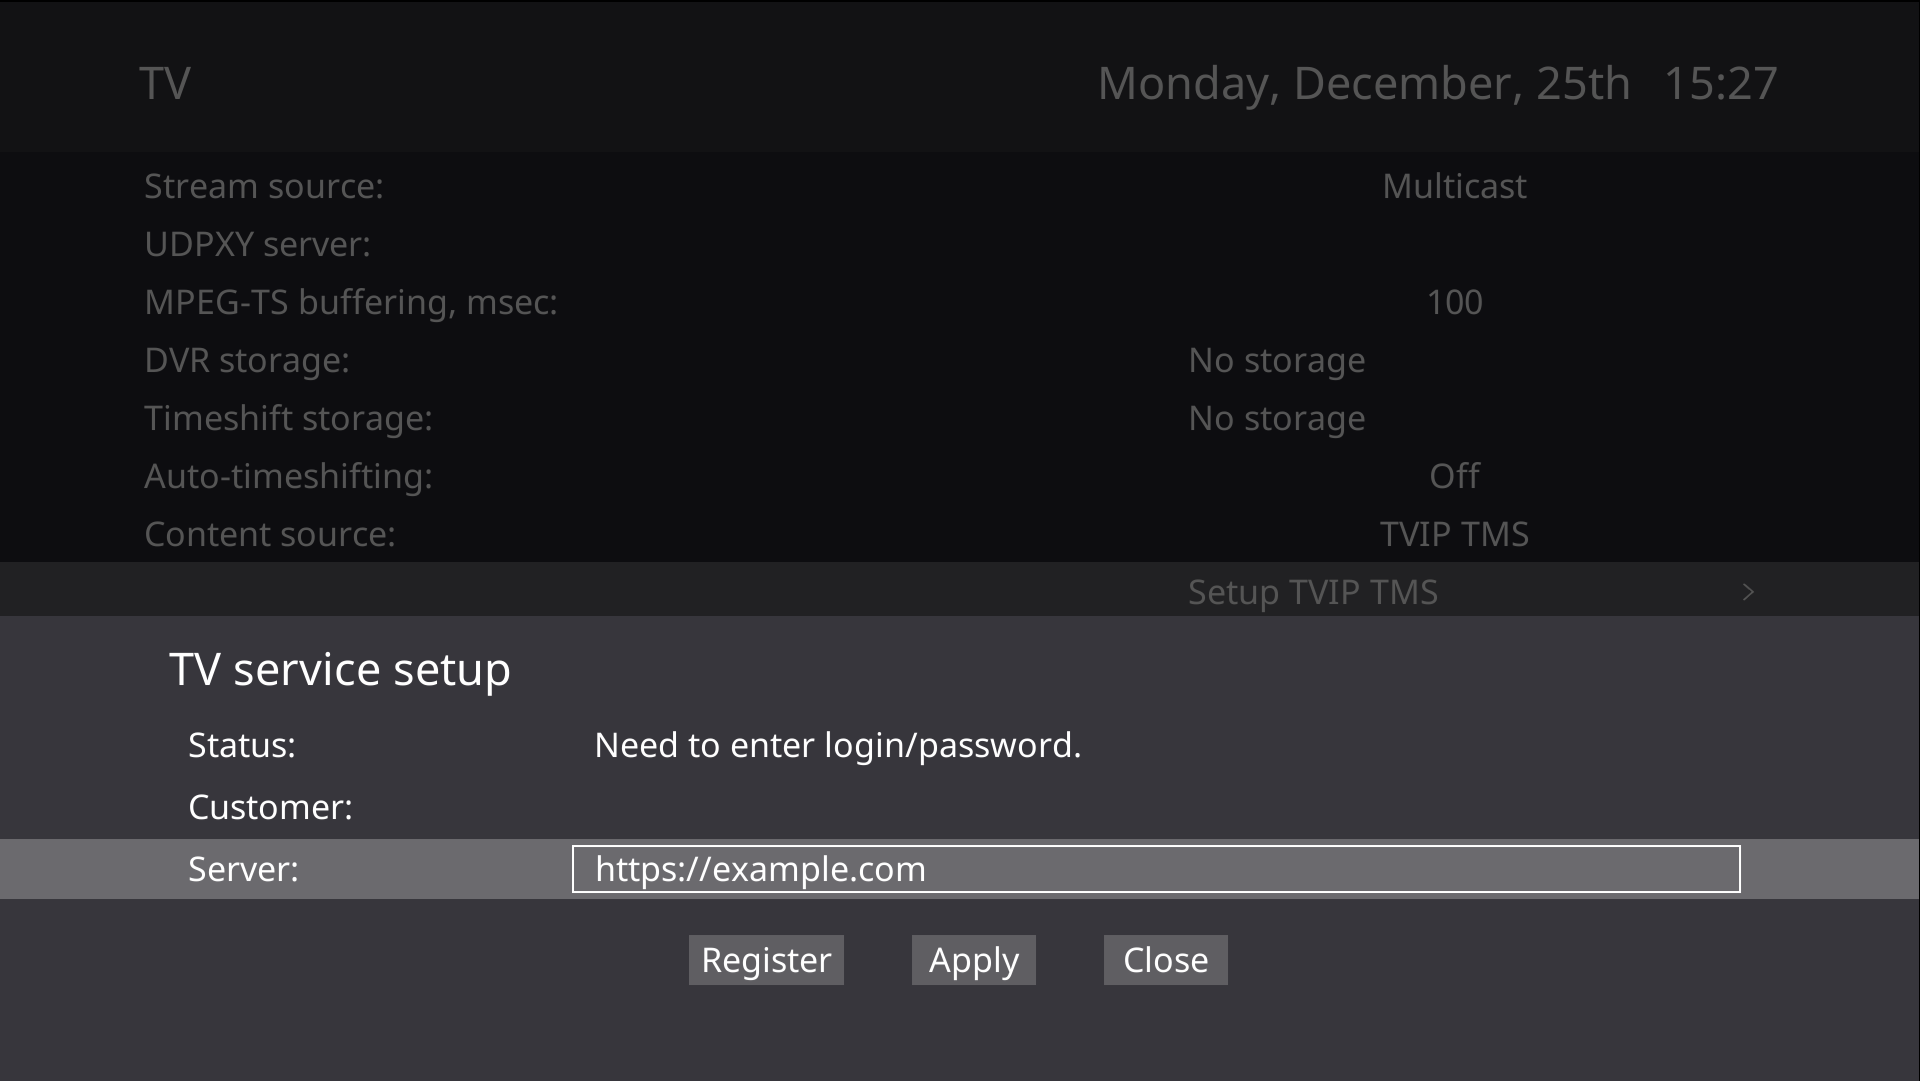Toggle Auto-timeshifting Off setting

1453,476
